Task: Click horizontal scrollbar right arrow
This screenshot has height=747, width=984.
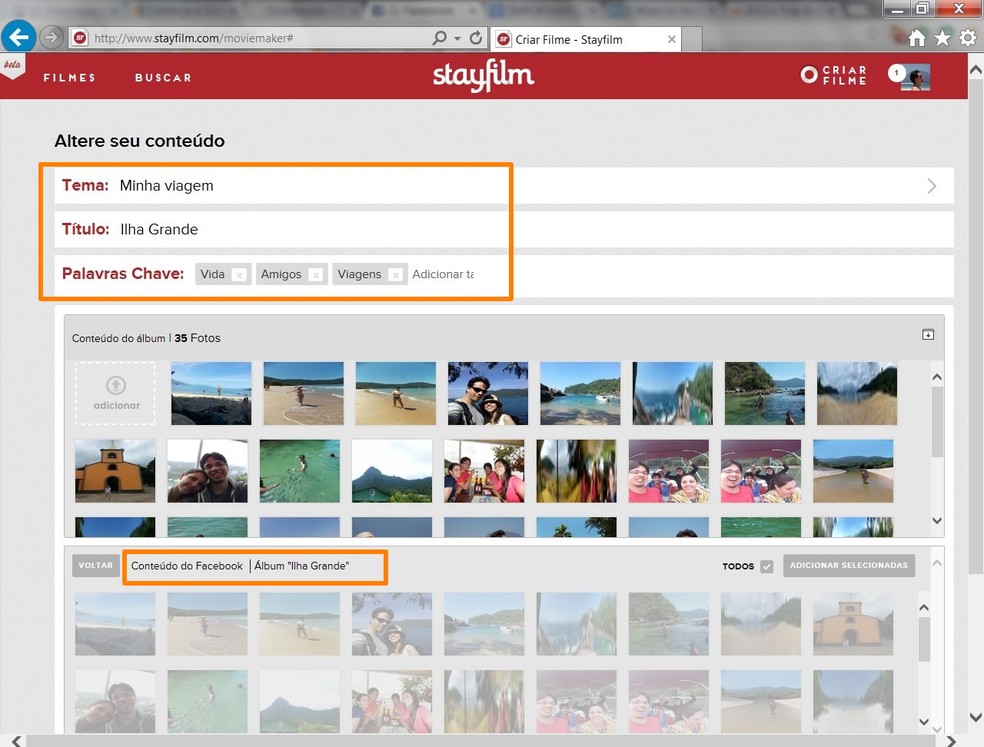Action: click(951, 741)
